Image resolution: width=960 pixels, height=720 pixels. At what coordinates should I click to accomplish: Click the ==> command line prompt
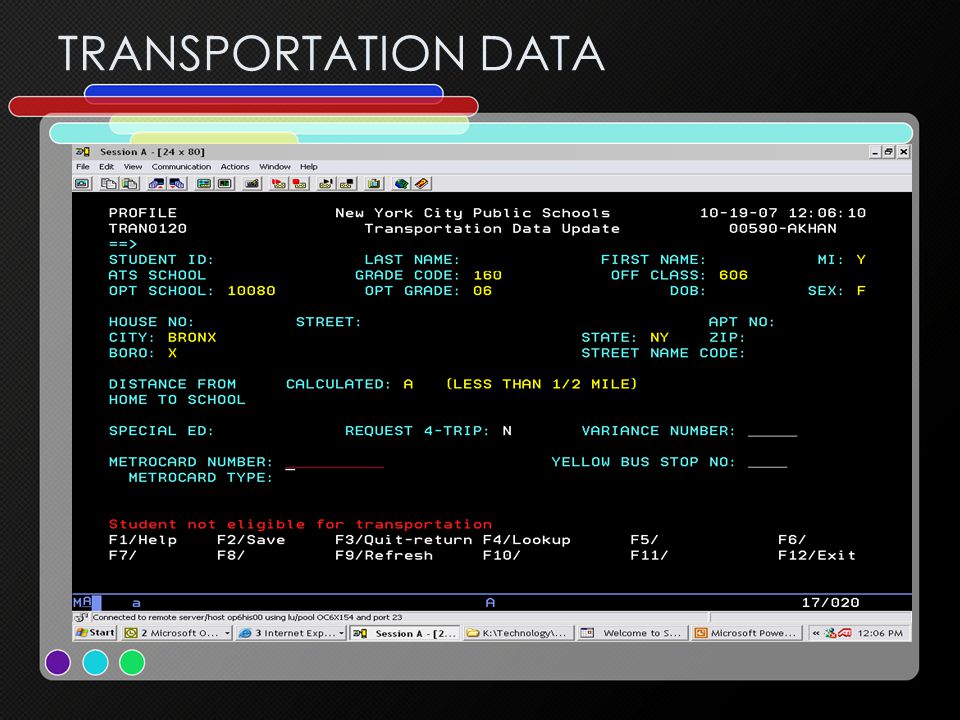123,244
